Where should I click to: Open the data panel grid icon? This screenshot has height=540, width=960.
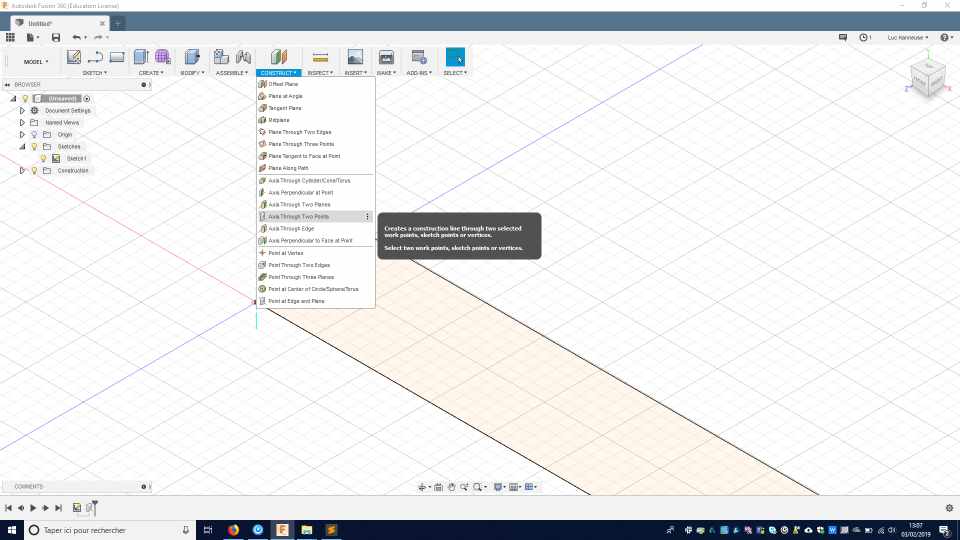coord(10,37)
